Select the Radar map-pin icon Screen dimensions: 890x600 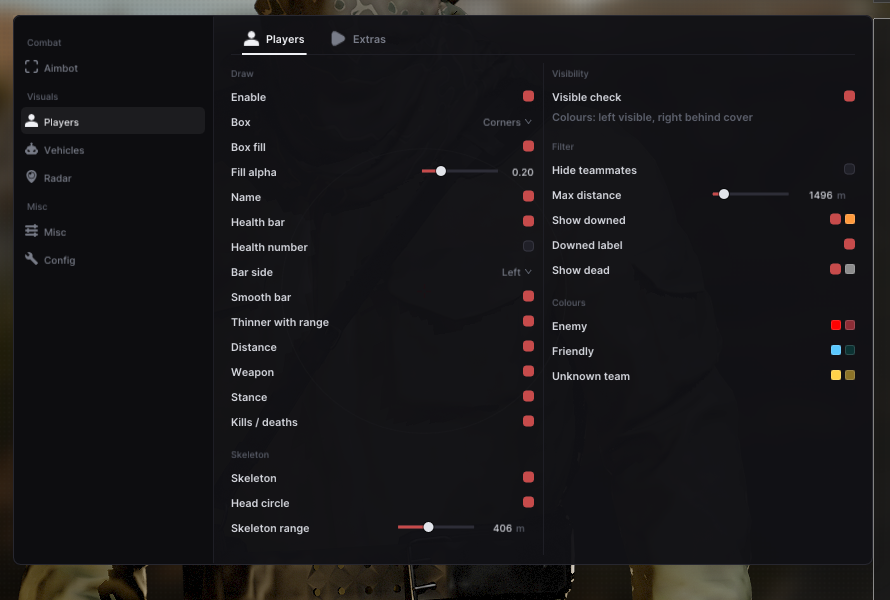pyautogui.click(x=32, y=177)
